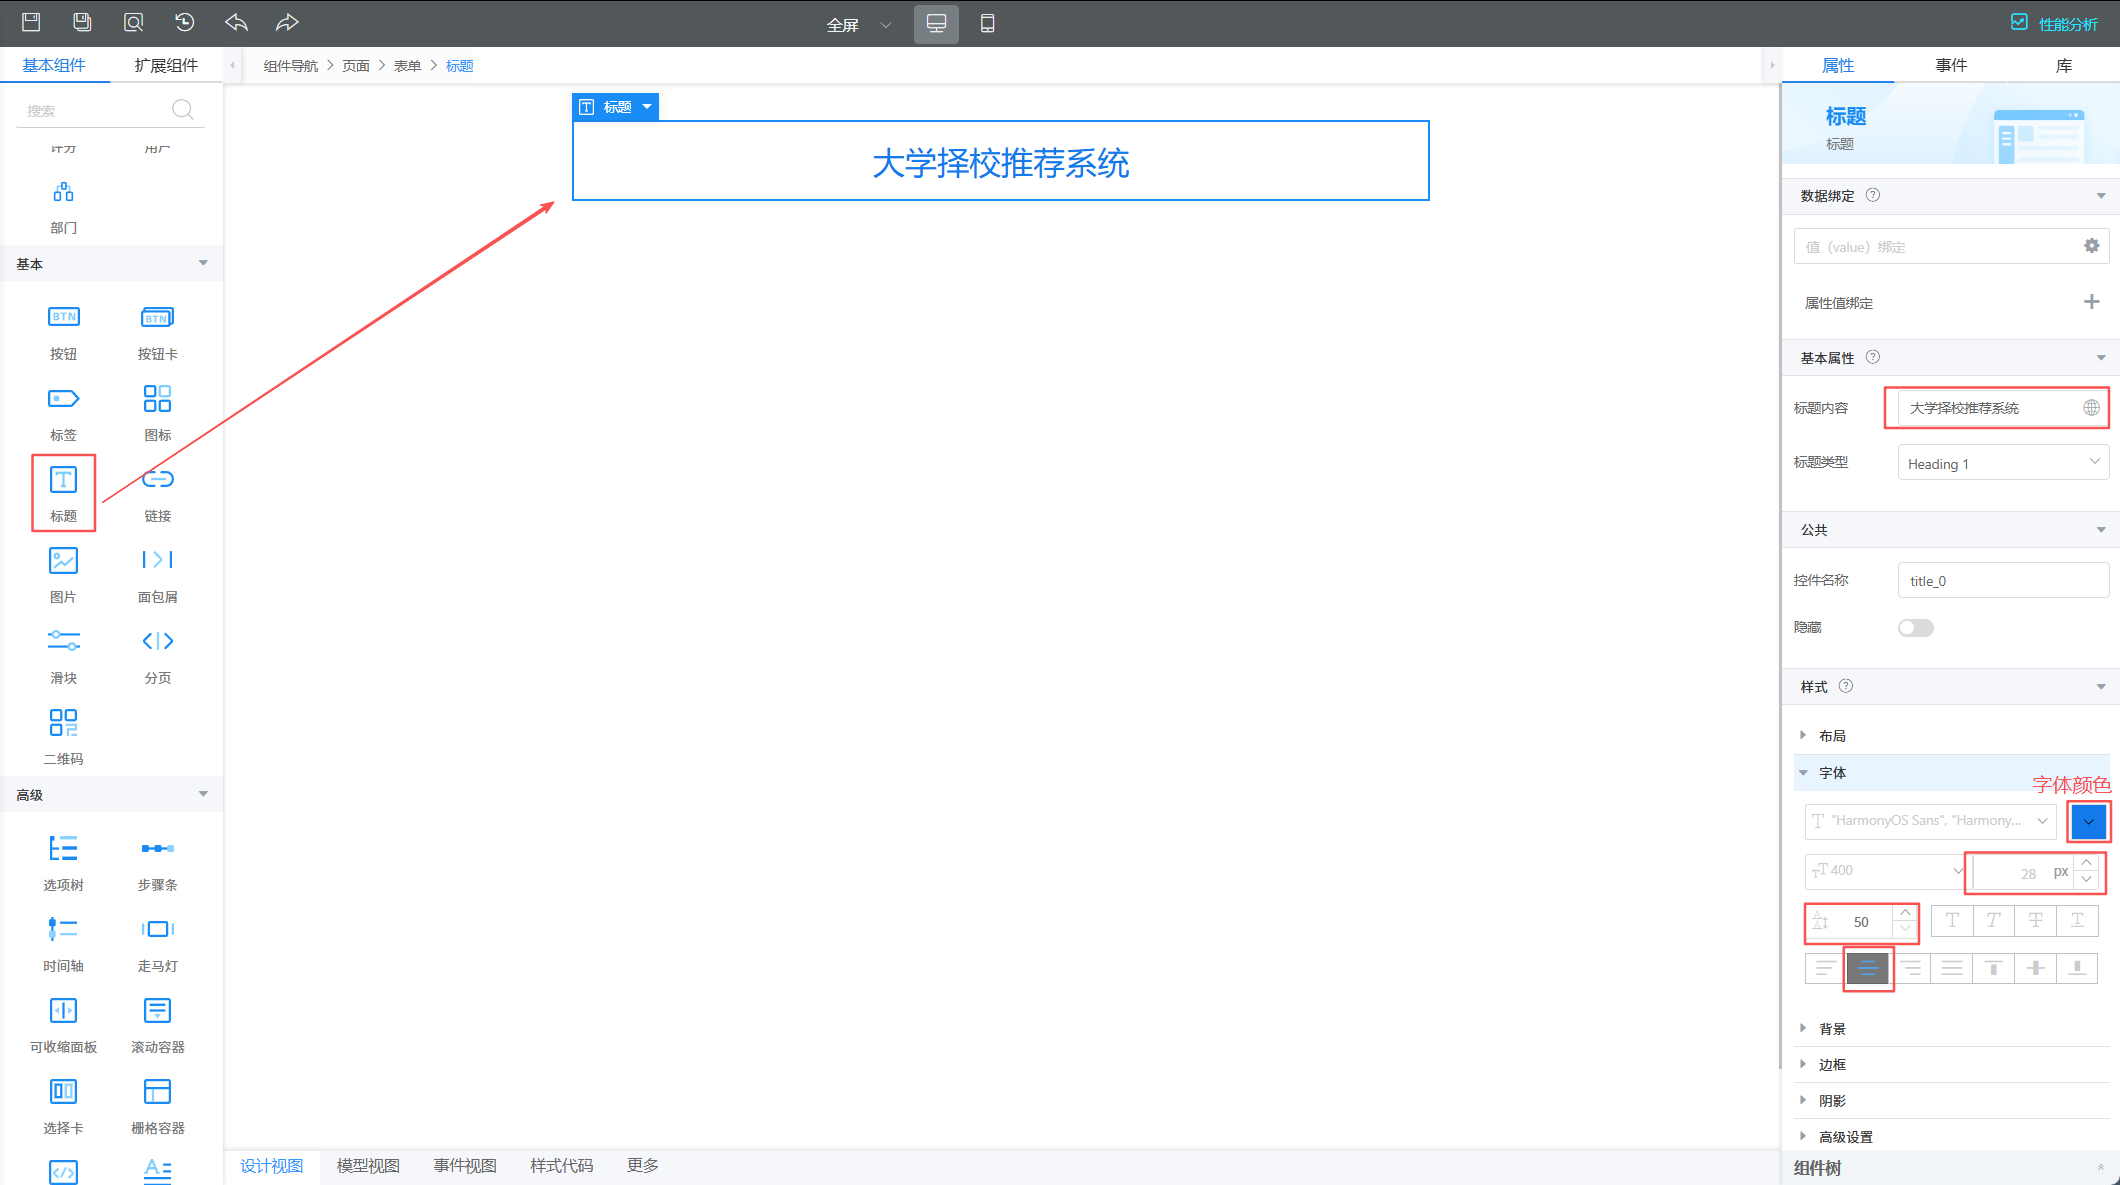Click the history clock icon
The image size is (2120, 1185).
click(x=184, y=22)
